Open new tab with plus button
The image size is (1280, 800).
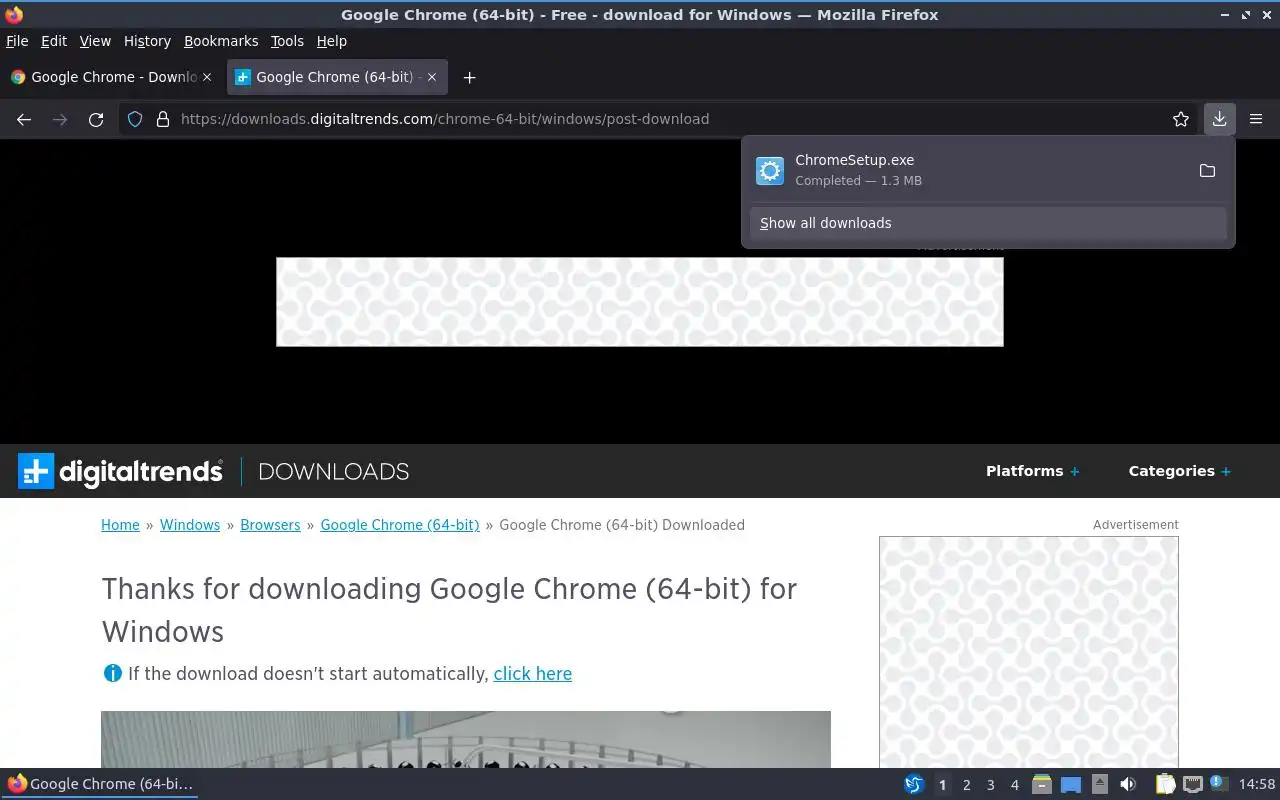(469, 77)
